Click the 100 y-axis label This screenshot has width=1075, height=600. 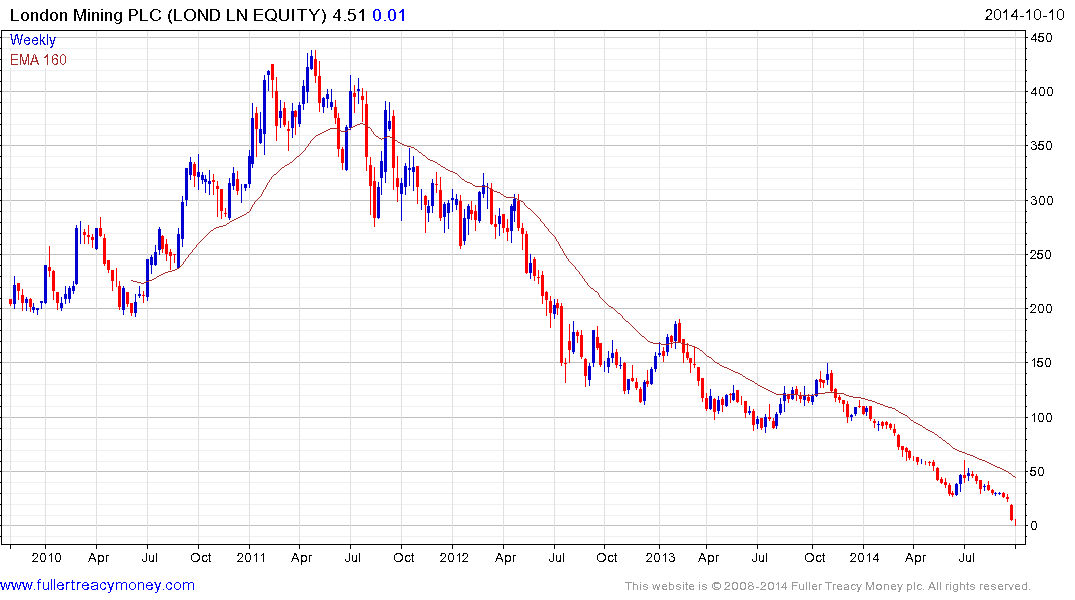coord(1041,418)
